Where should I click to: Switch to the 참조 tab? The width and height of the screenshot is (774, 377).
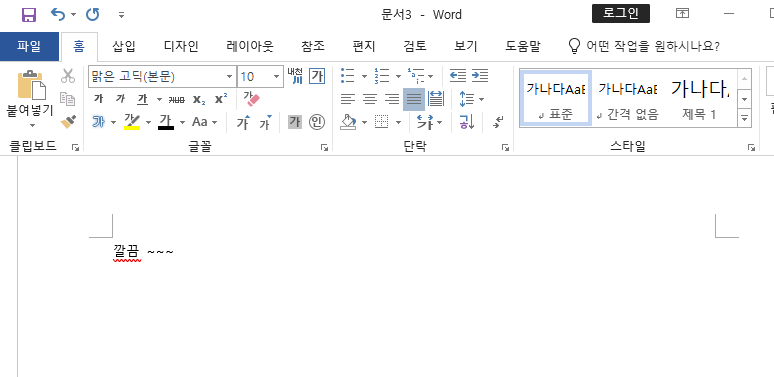(x=313, y=46)
